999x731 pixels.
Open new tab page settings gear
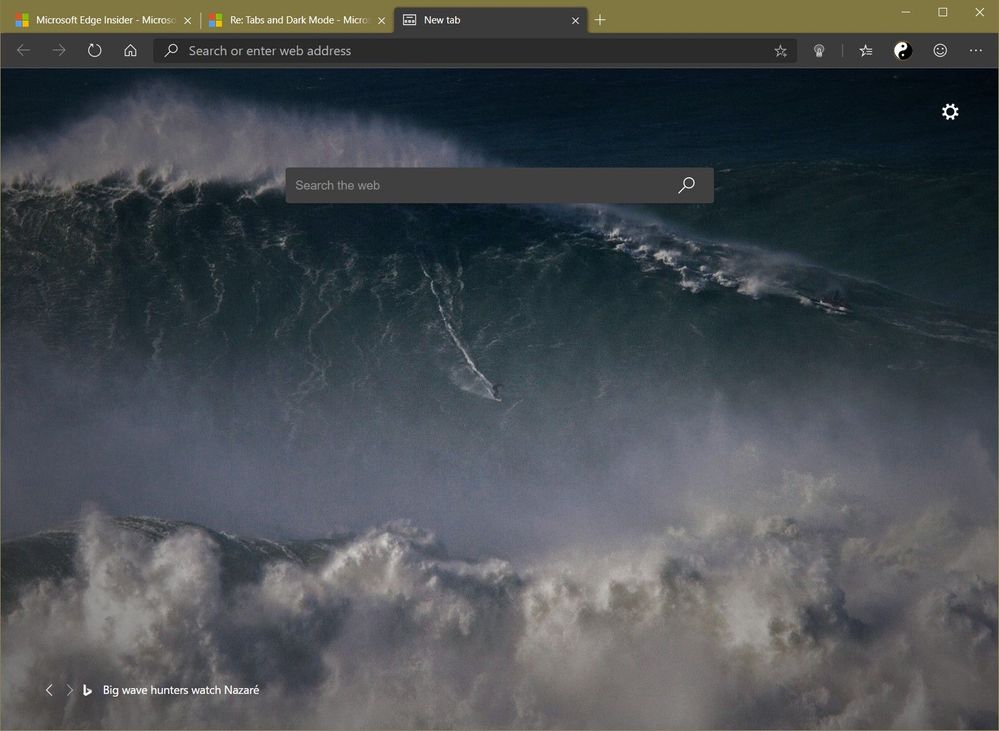coord(950,112)
